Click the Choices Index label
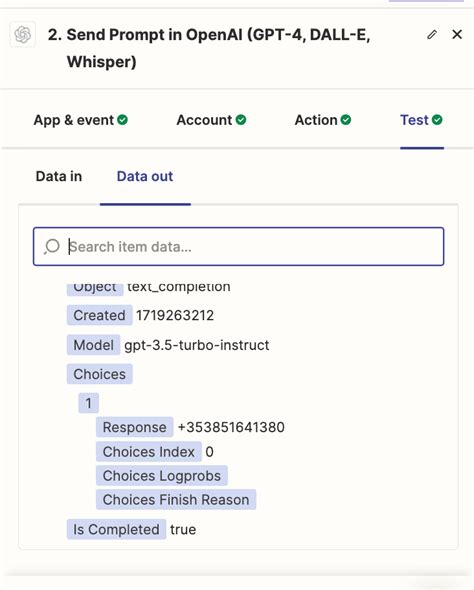Screen dimensions: 474x590 pyautogui.click(x=149, y=452)
